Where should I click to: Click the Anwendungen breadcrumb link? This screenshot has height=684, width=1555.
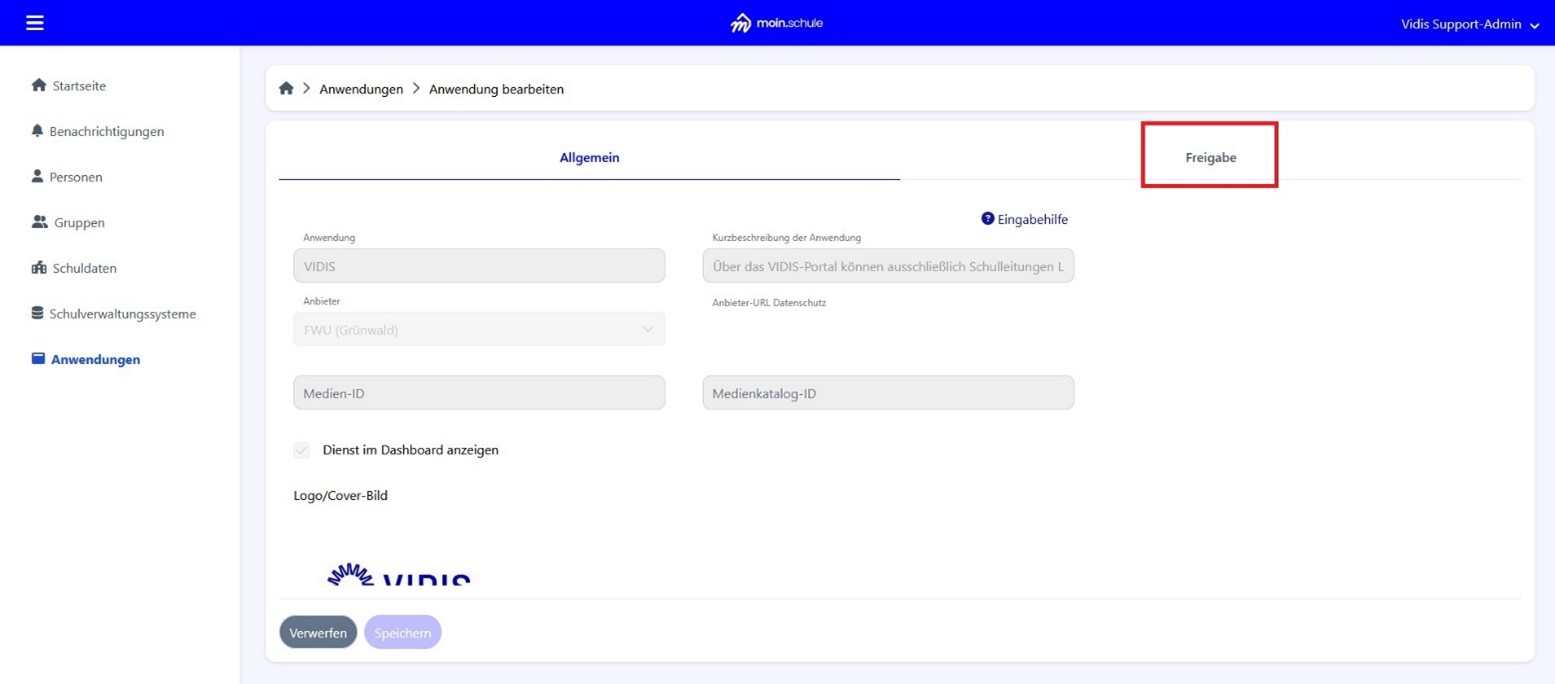pos(361,89)
